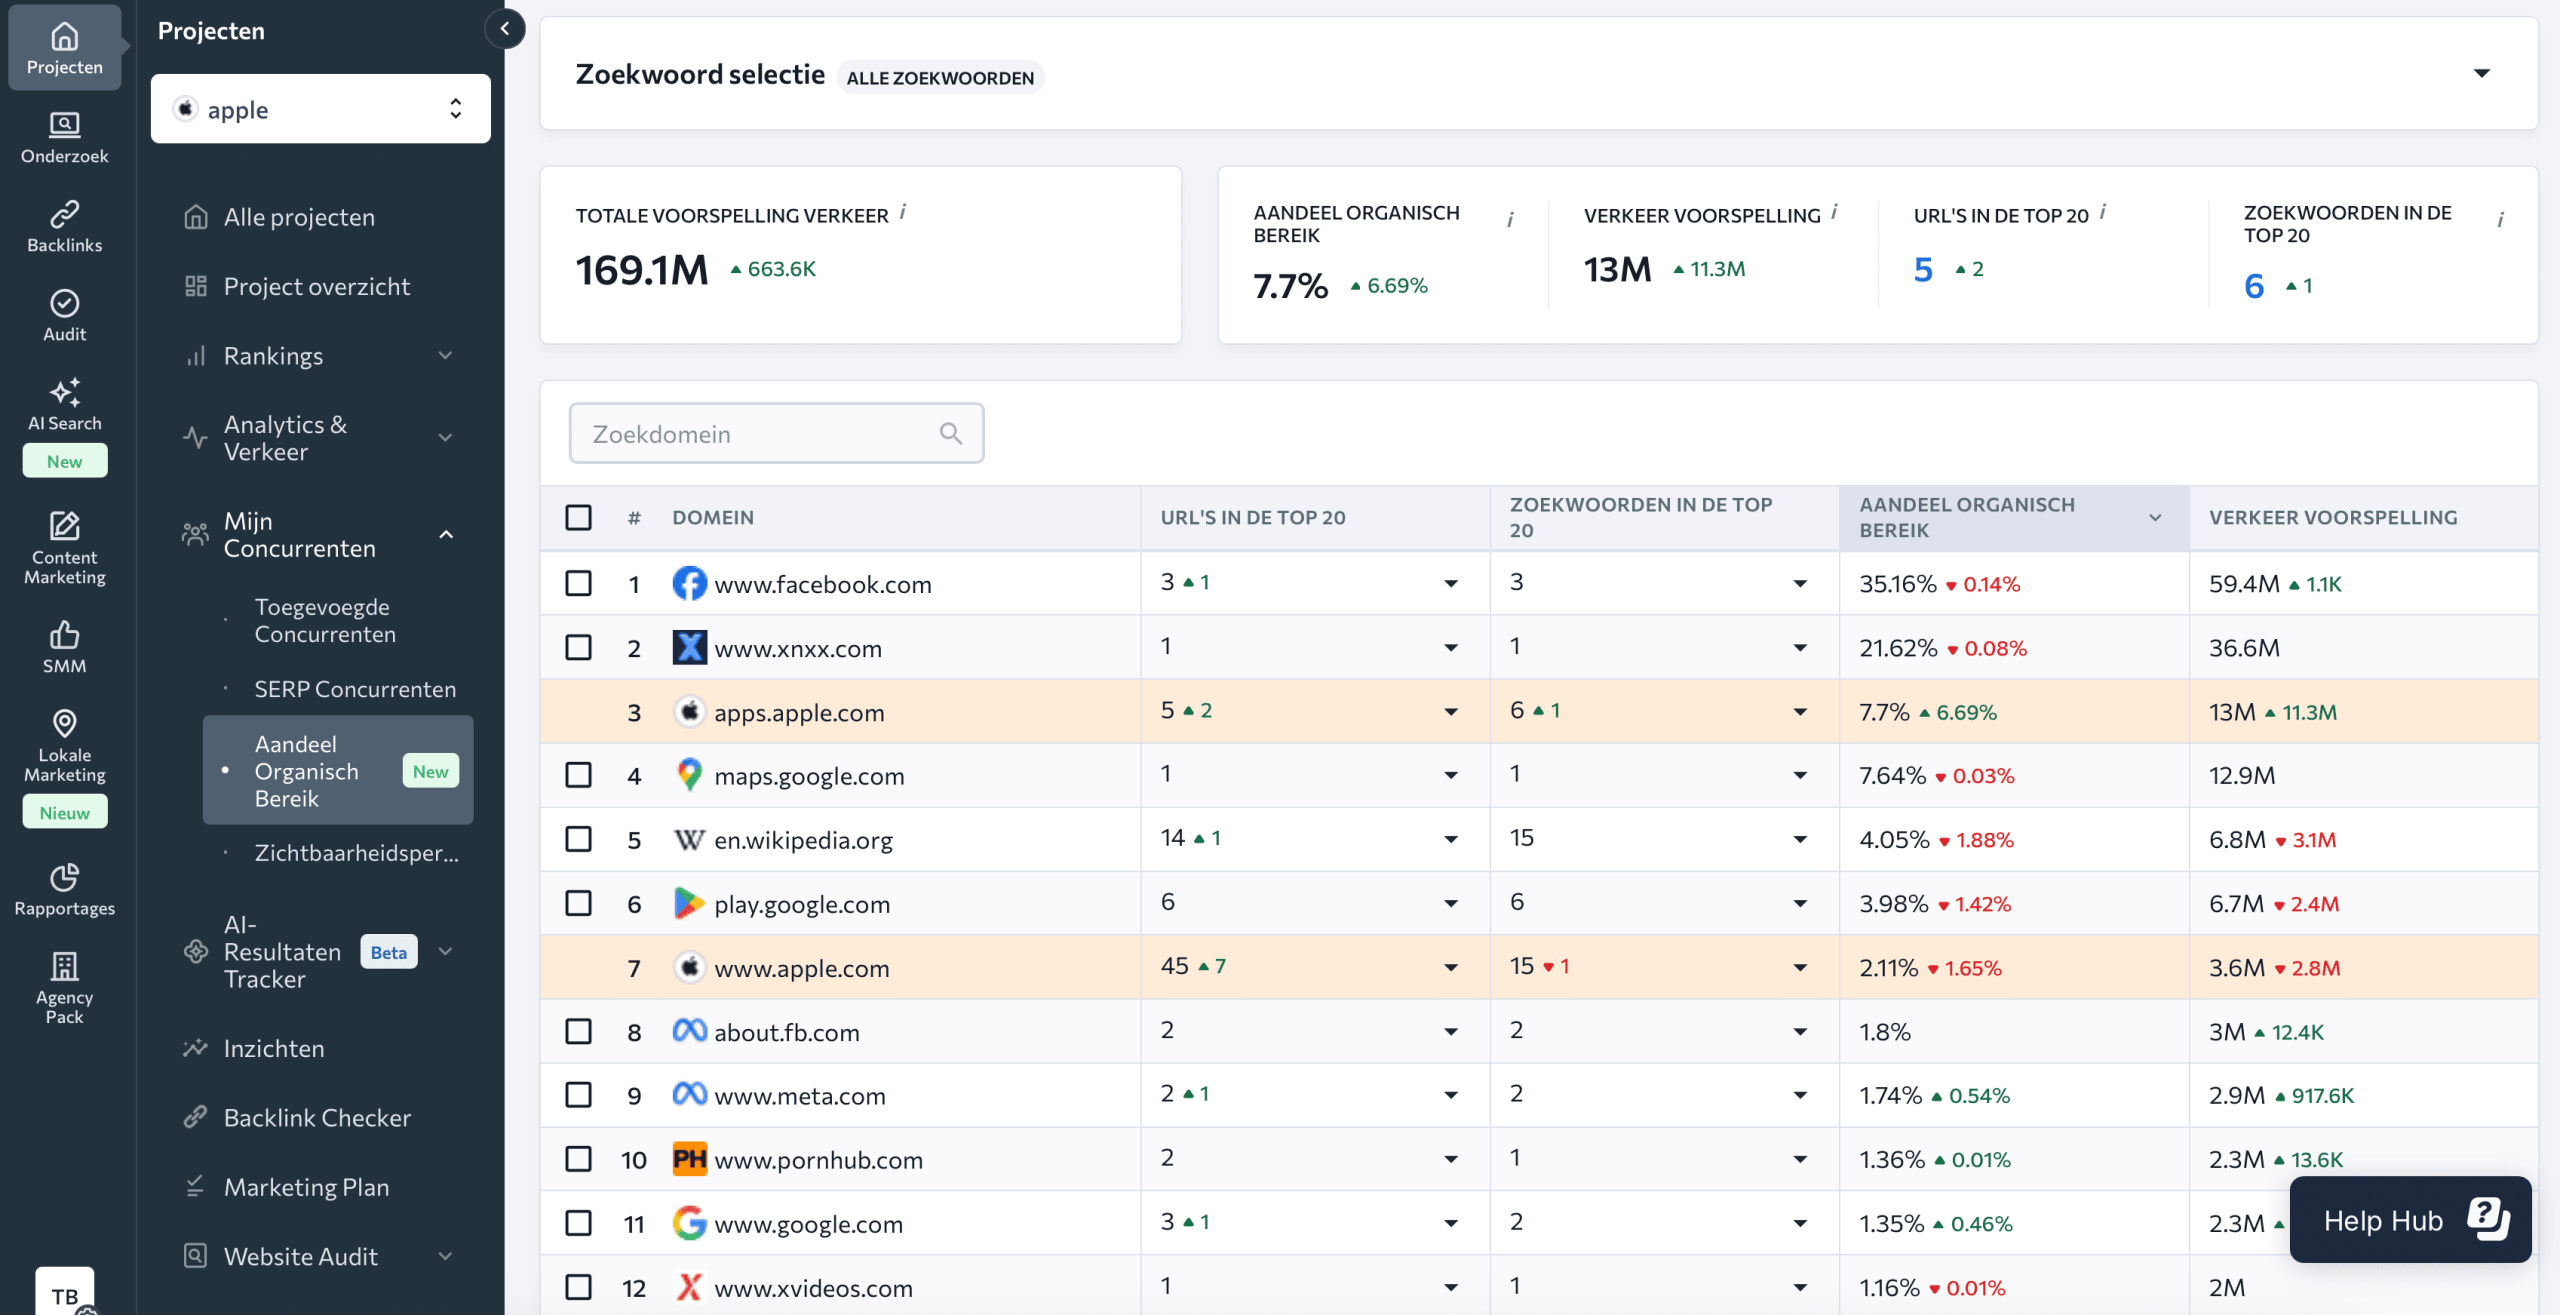Show info for Totale Voorspelling Verkeer
2560x1315 pixels.
click(902, 211)
